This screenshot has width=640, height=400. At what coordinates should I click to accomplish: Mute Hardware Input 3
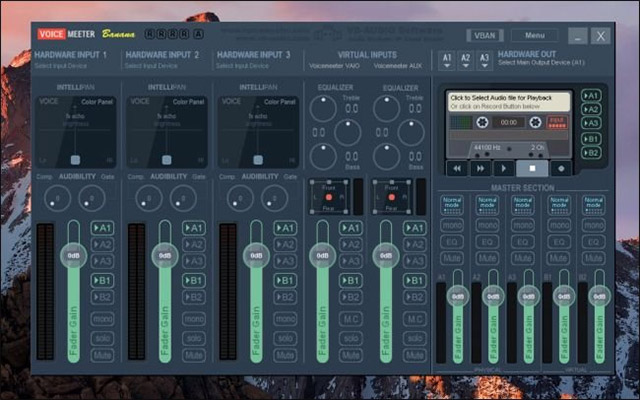(285, 355)
